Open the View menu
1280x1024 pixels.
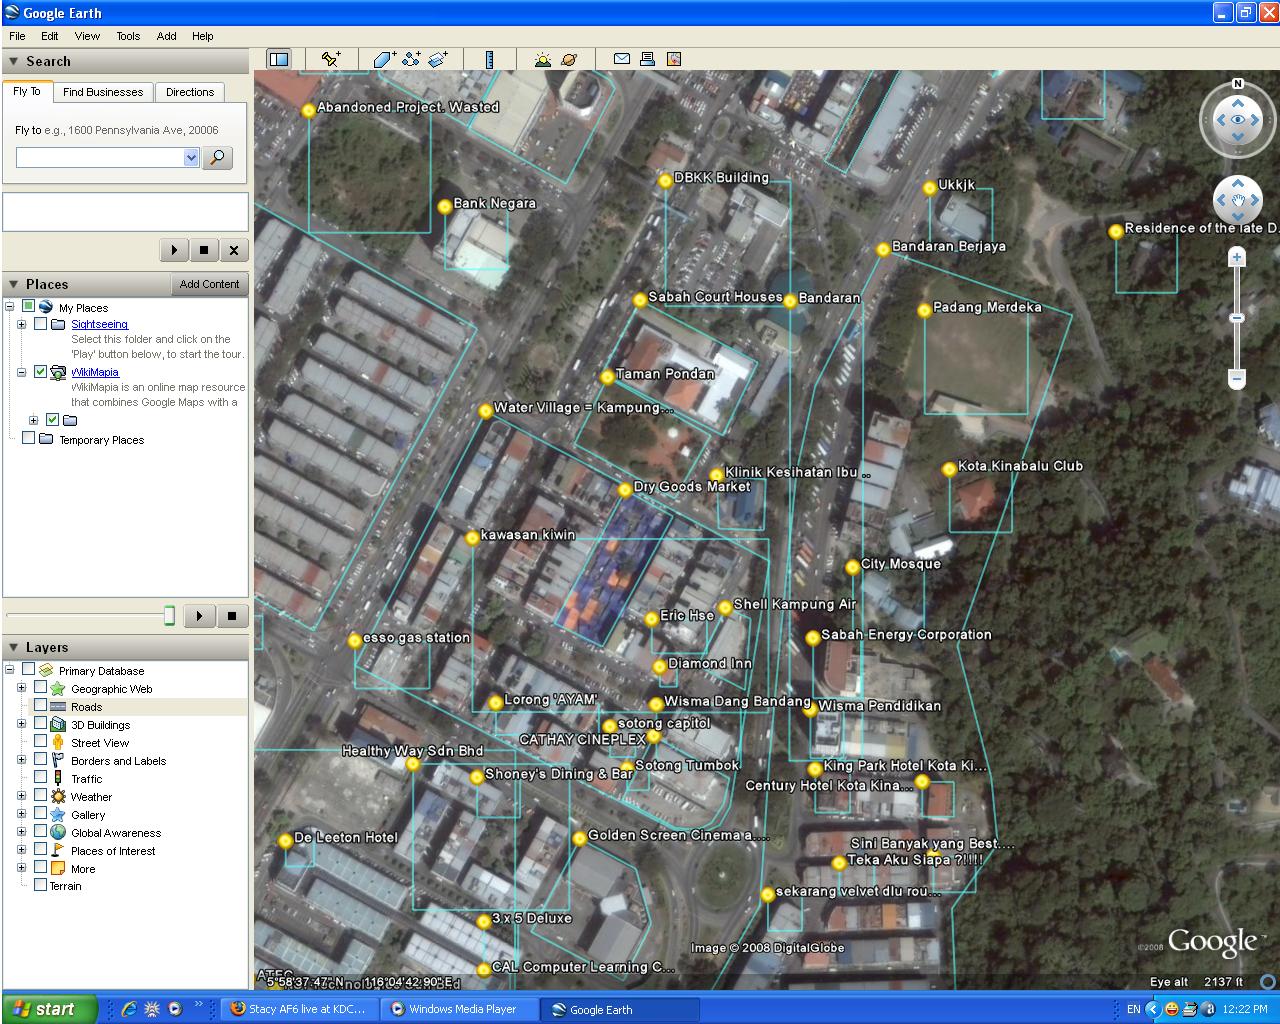click(87, 36)
